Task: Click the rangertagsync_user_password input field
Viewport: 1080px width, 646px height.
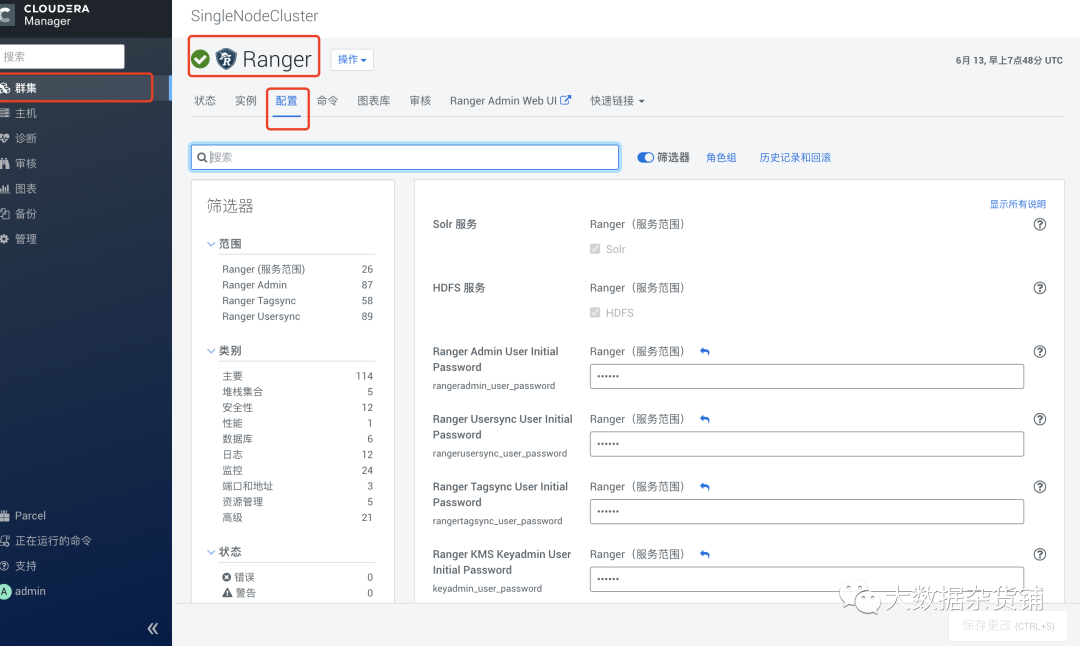Action: 807,512
